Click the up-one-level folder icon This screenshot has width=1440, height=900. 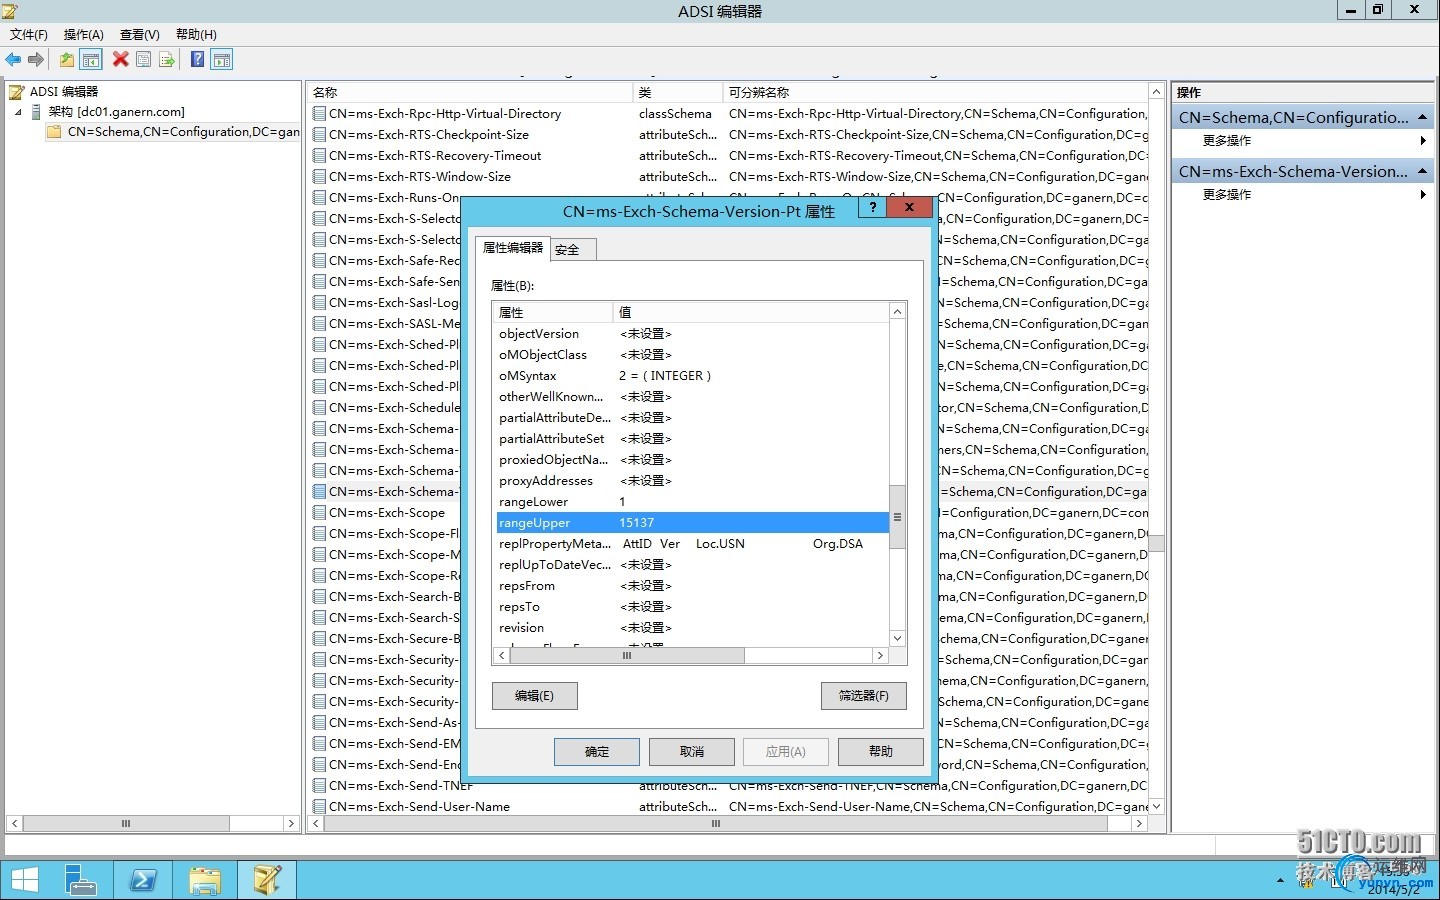pos(66,60)
